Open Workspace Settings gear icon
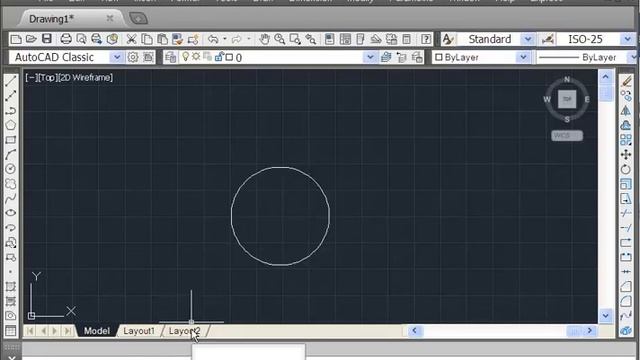Screen dimensions: 640x360 tap(133, 57)
